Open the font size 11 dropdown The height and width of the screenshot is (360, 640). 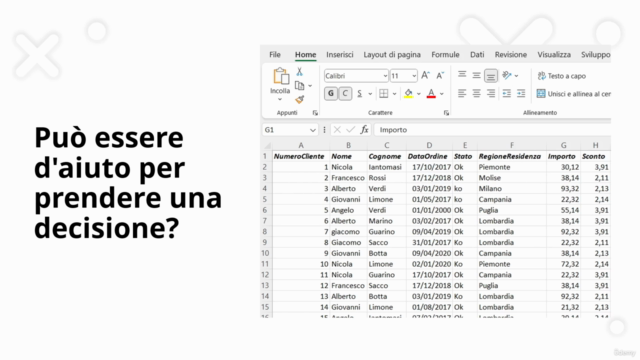pos(414,76)
